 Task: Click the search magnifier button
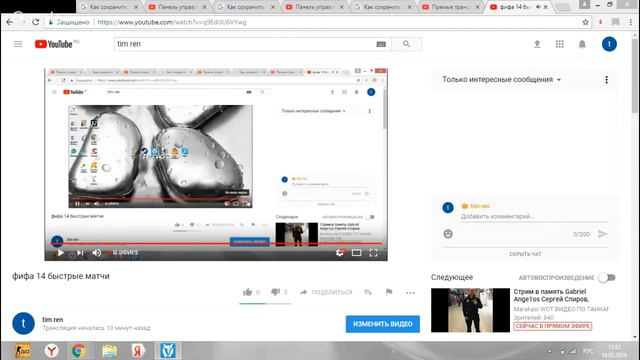406,44
